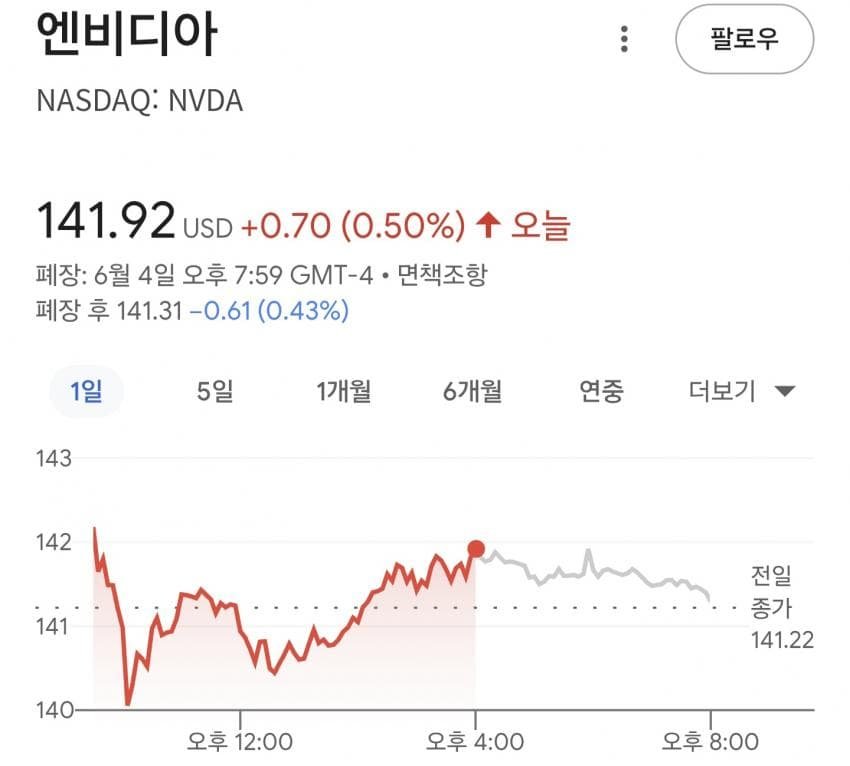Switch to the 1개월 chart tab
The width and height of the screenshot is (850, 766).
pos(344,391)
